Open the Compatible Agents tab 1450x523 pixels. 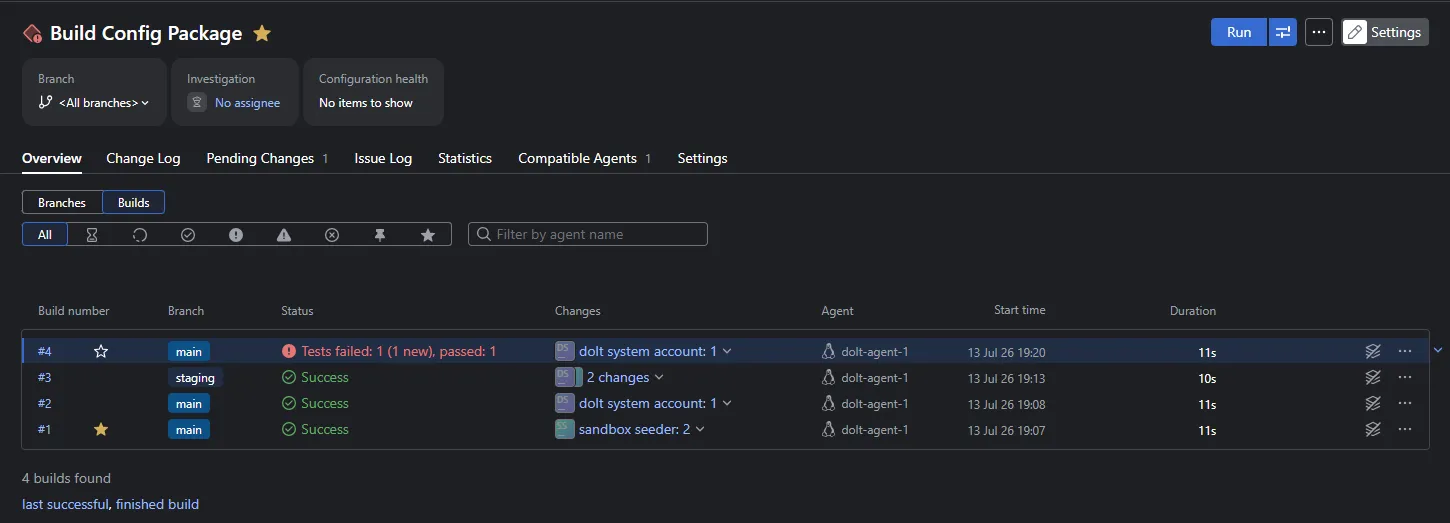tap(584, 158)
